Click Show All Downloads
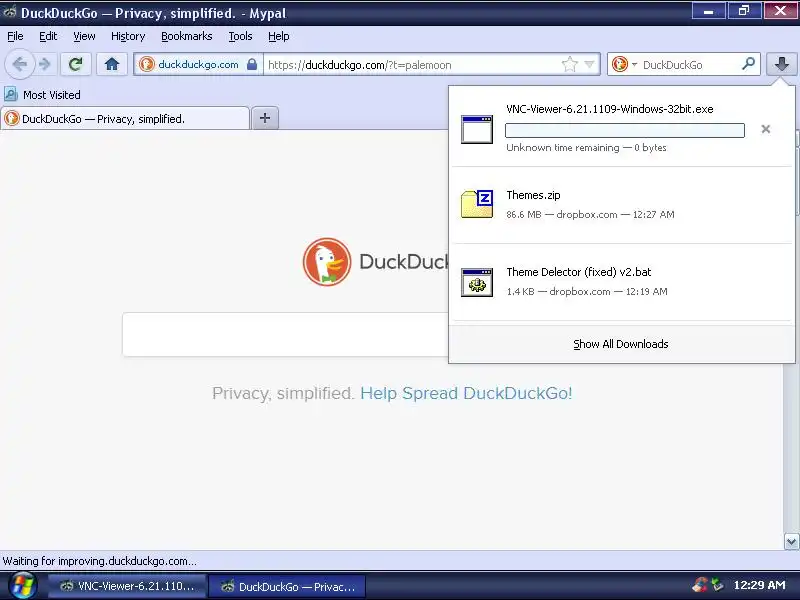 pos(620,344)
